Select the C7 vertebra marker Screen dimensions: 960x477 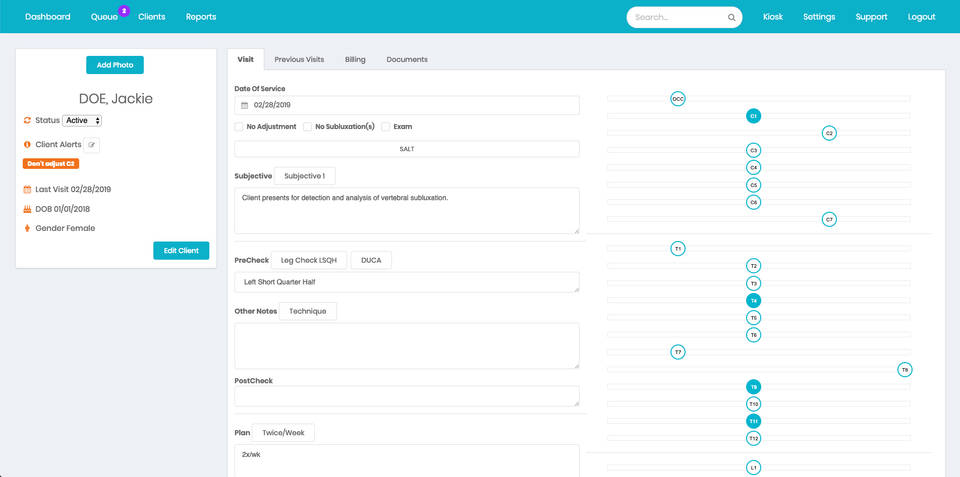[829, 219]
